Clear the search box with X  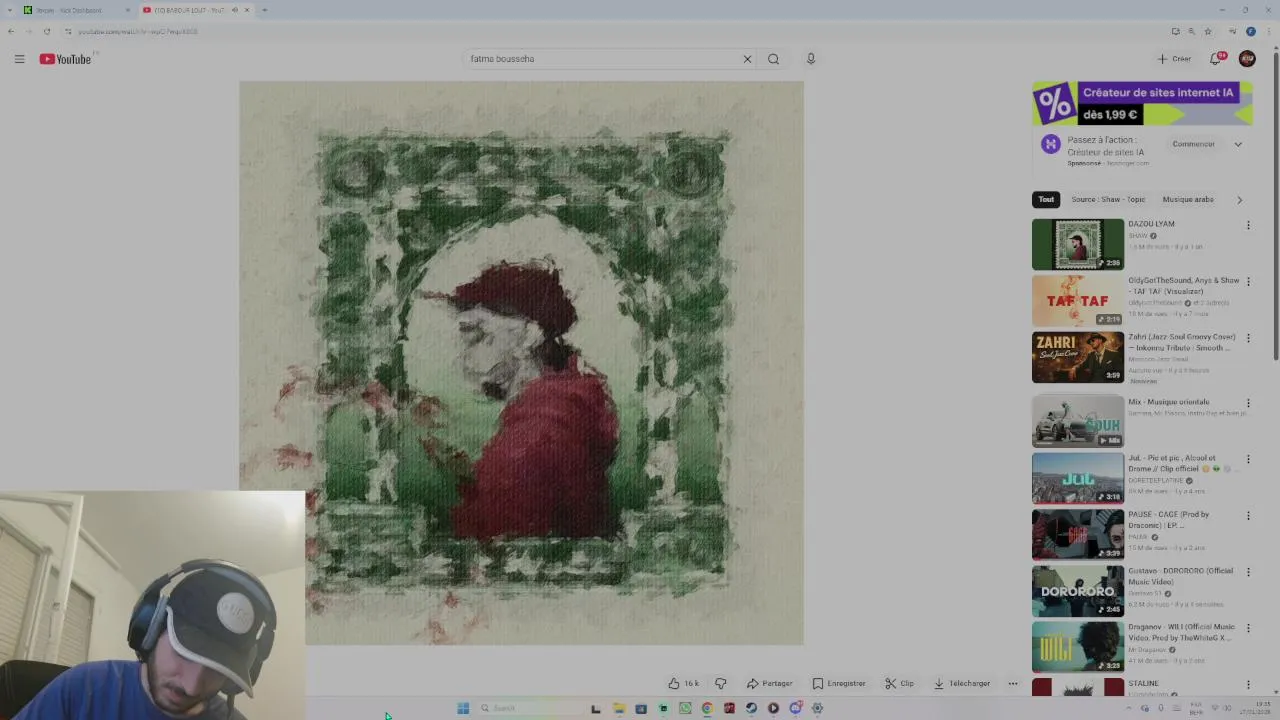747,59
